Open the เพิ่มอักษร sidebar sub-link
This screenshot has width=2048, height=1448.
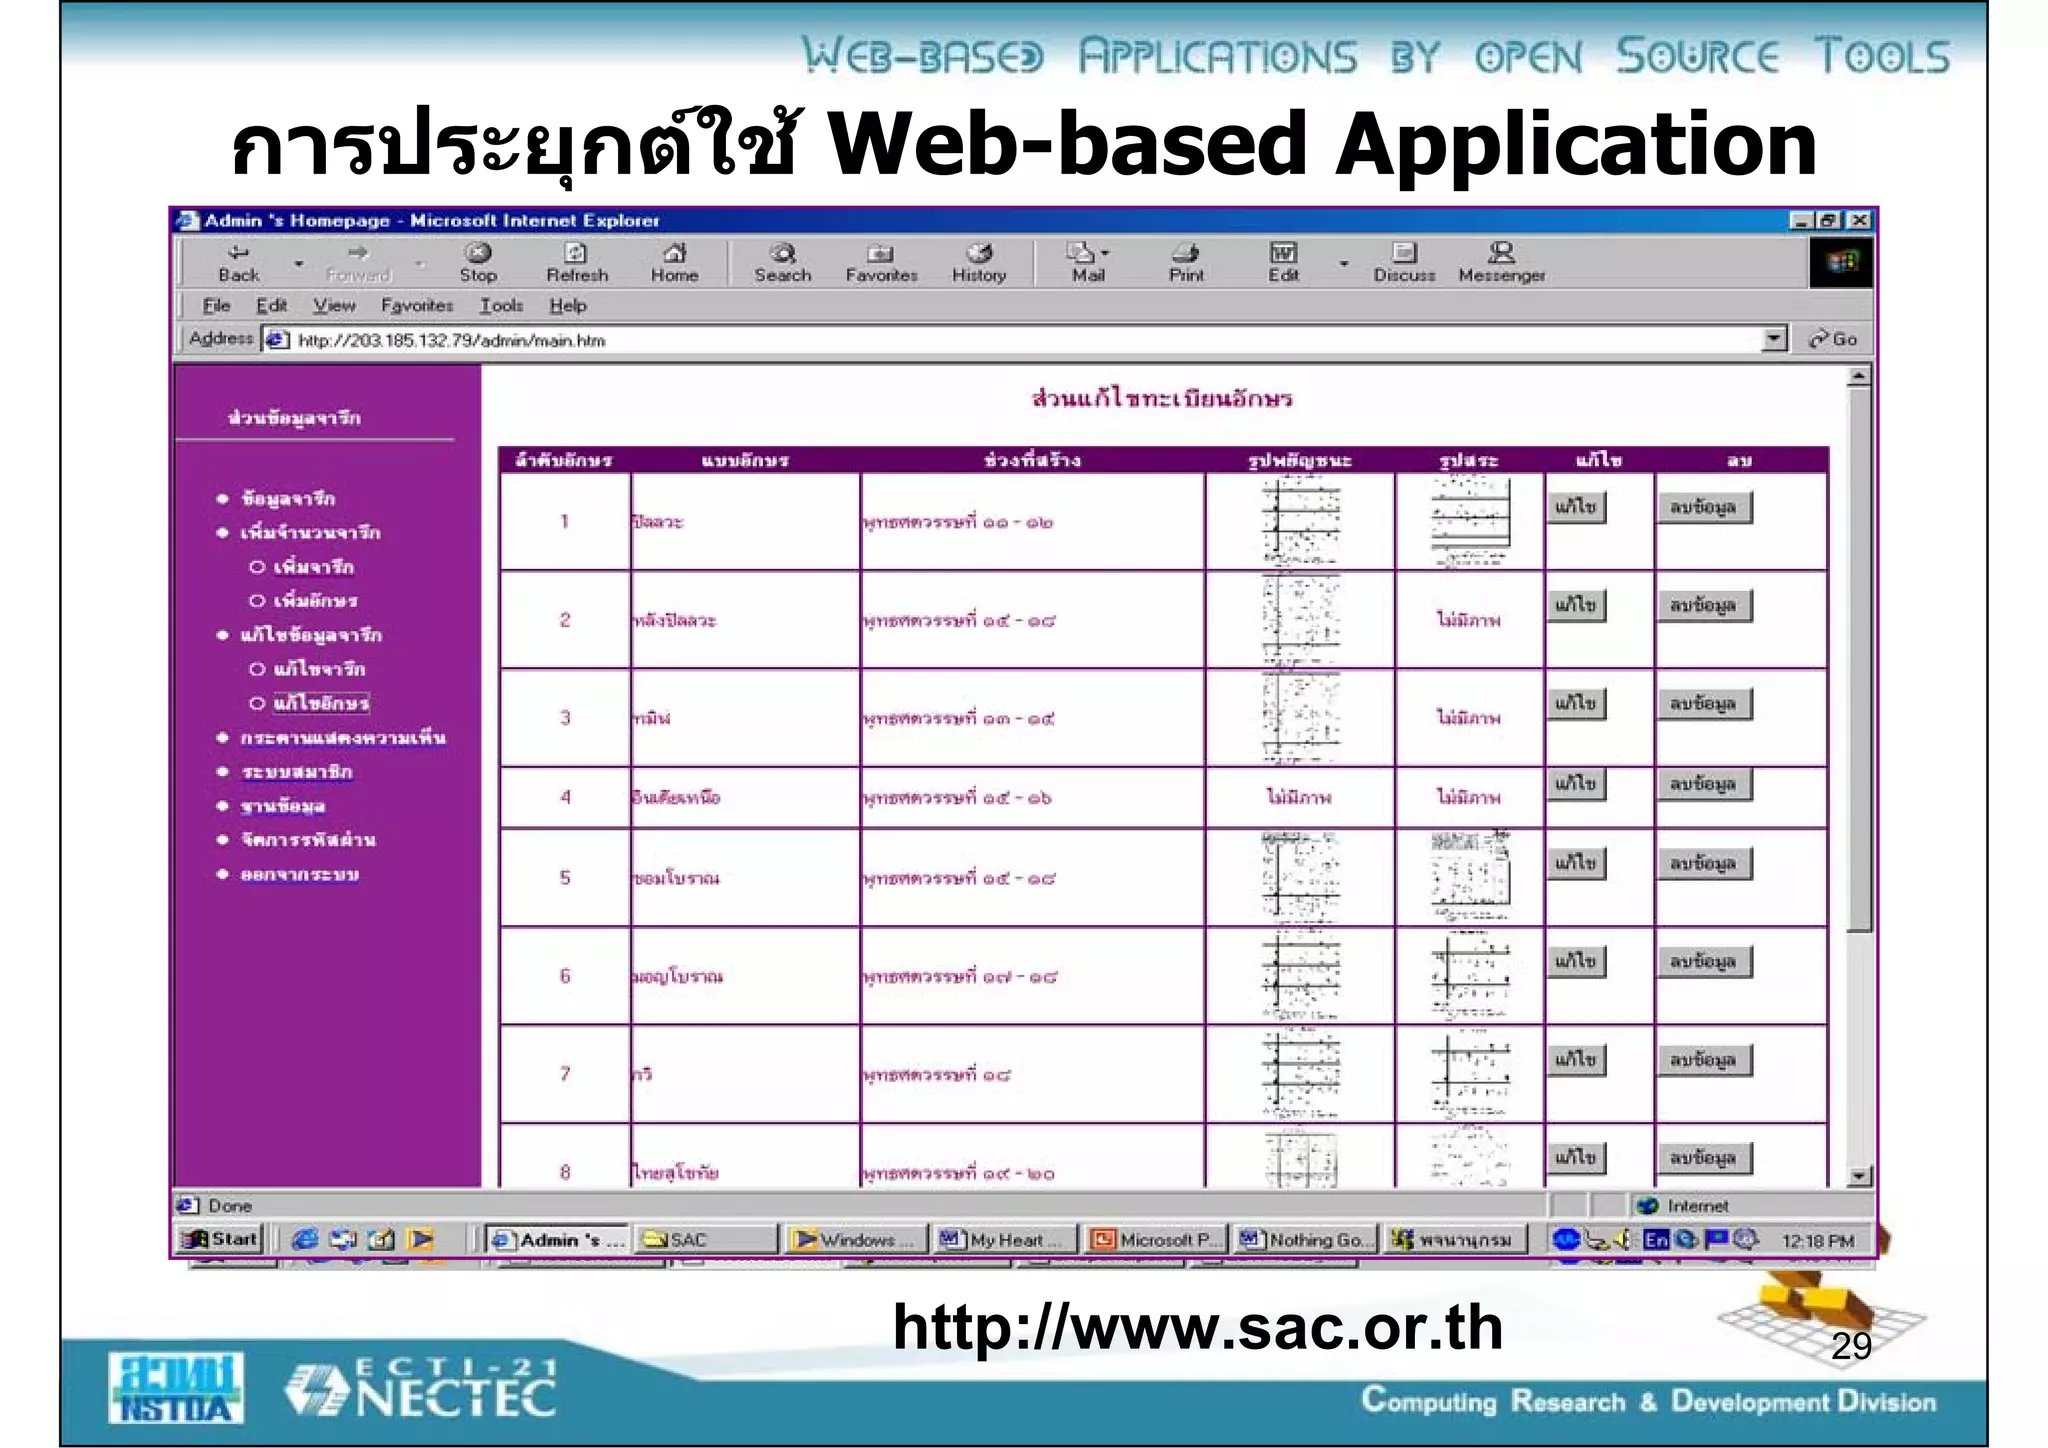click(x=316, y=601)
